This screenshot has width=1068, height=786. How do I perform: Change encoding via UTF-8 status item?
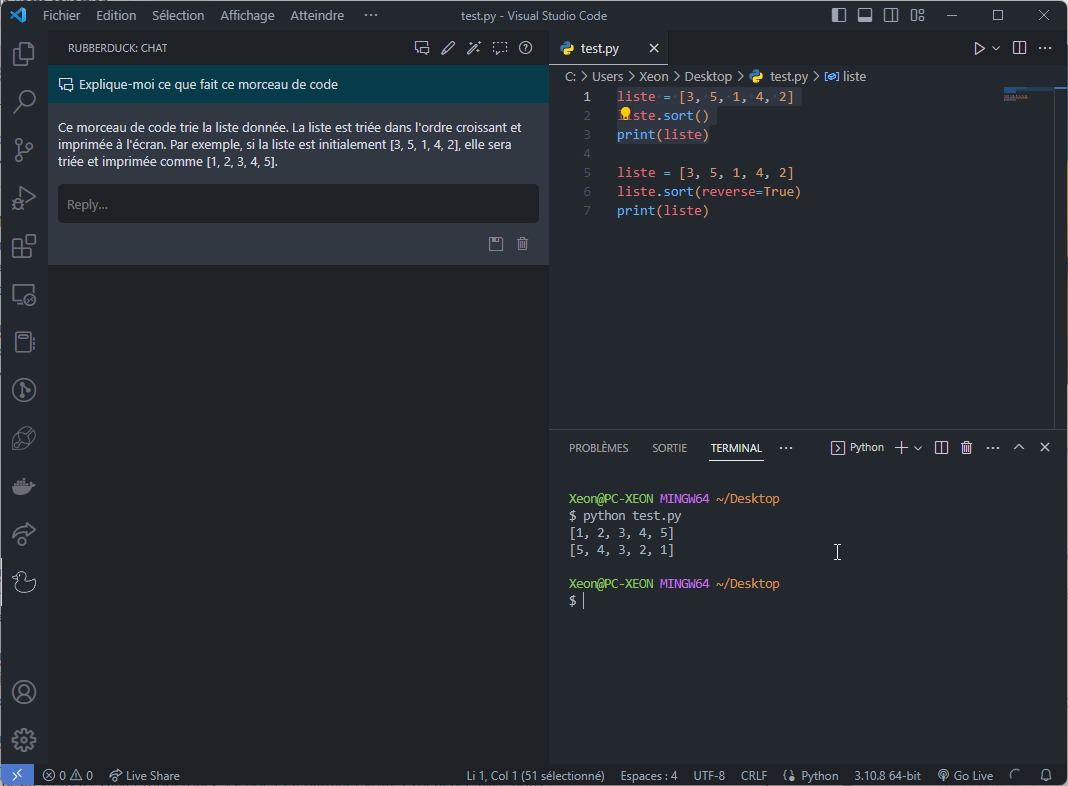point(709,775)
